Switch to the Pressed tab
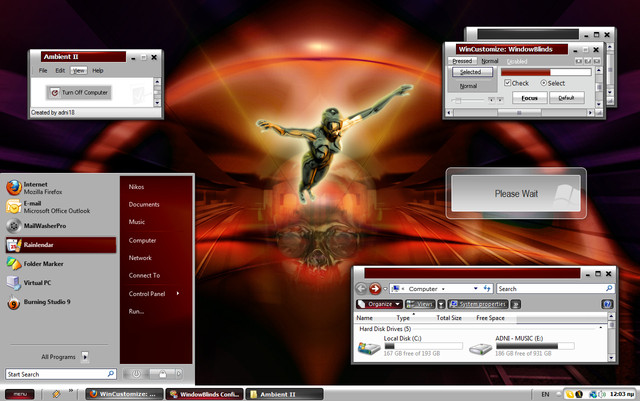The height and width of the screenshot is (401, 640). click(x=462, y=61)
